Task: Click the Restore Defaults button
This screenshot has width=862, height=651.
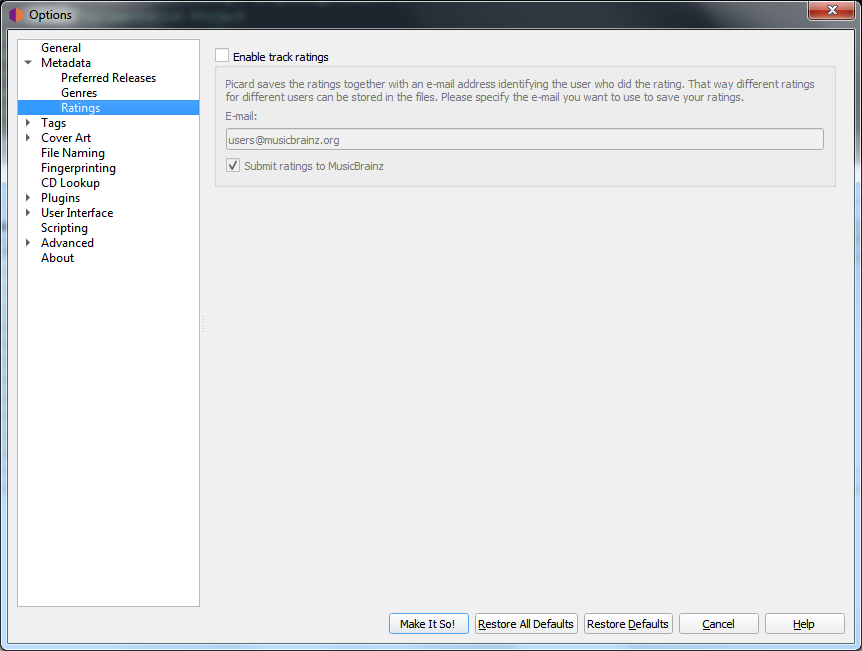Action: pos(628,624)
